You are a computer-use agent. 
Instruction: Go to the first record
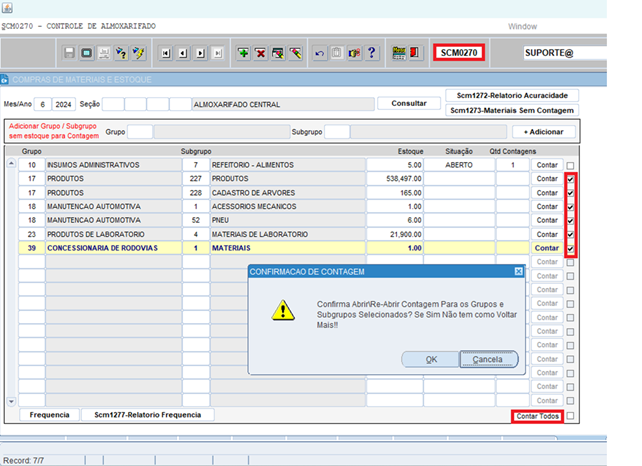165,53
